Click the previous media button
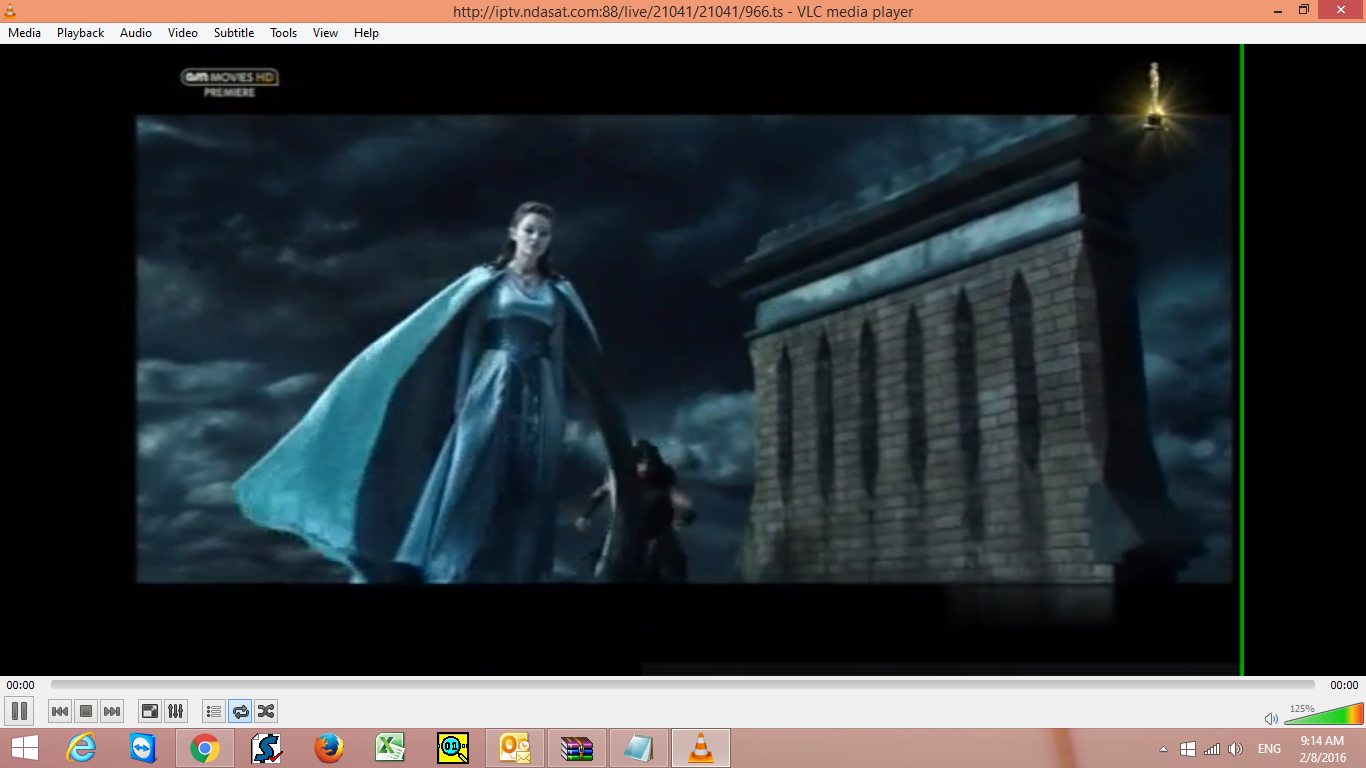 click(x=60, y=711)
